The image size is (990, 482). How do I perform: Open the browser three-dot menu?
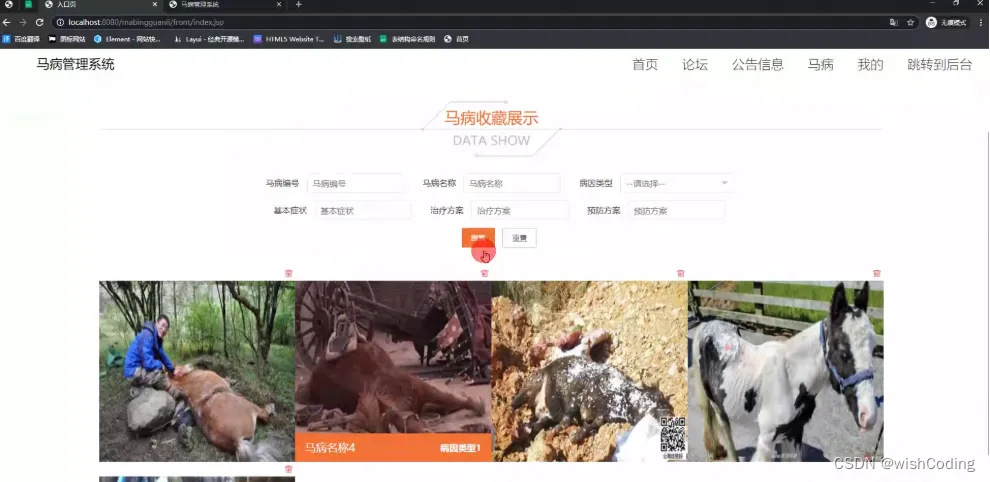(x=981, y=22)
